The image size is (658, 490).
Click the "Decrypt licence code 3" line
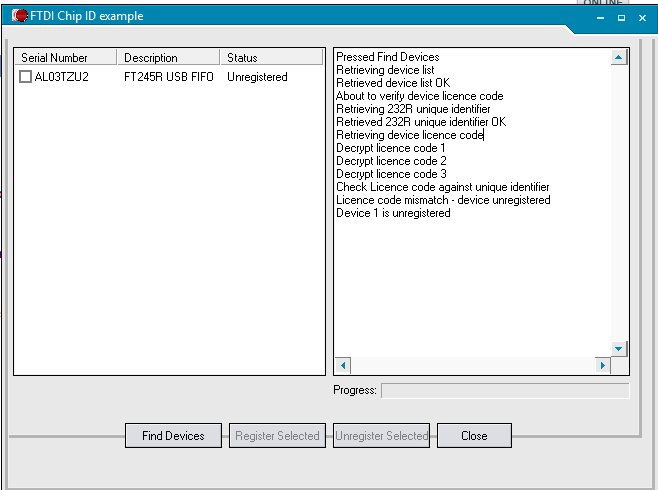[391, 174]
